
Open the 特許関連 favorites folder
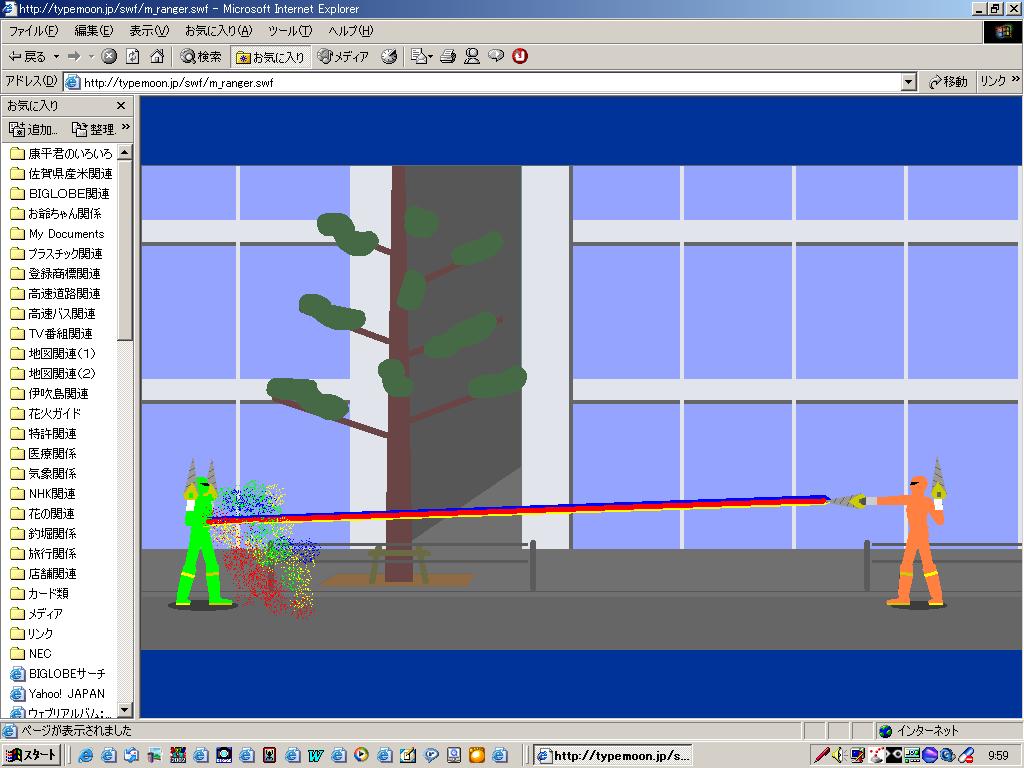tap(44, 434)
